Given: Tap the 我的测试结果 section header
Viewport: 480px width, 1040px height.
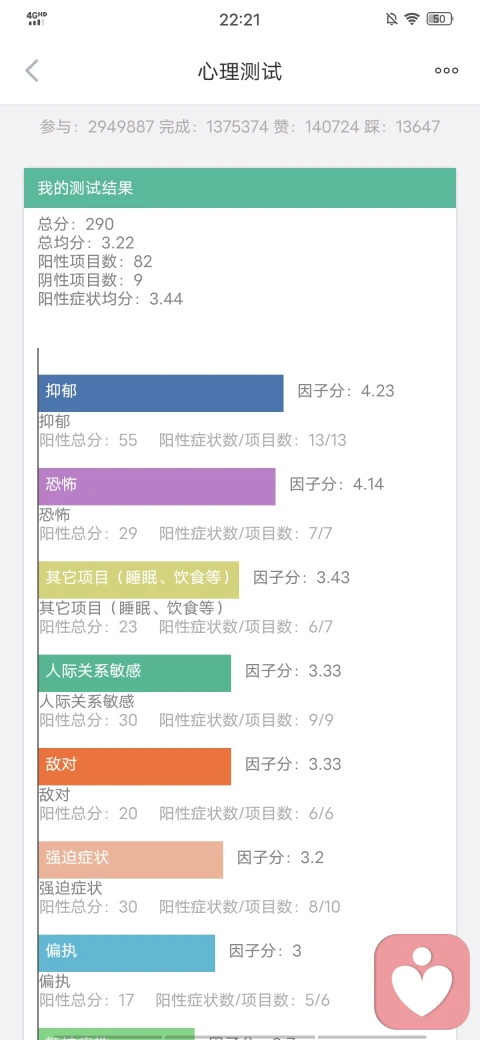Looking at the screenshot, I should point(240,188).
